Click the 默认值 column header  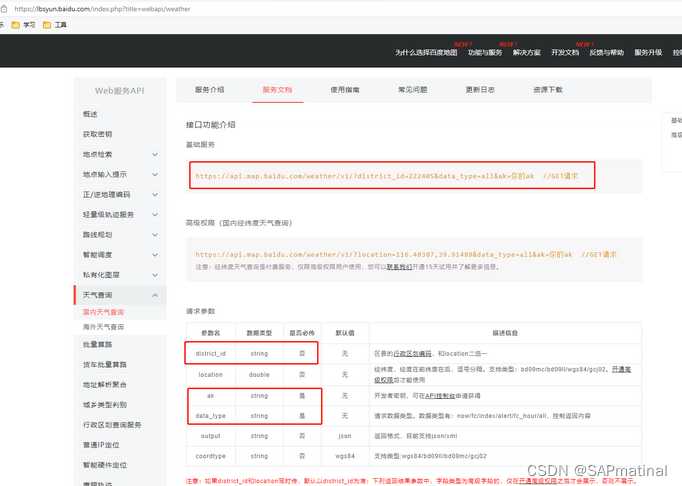(345, 333)
